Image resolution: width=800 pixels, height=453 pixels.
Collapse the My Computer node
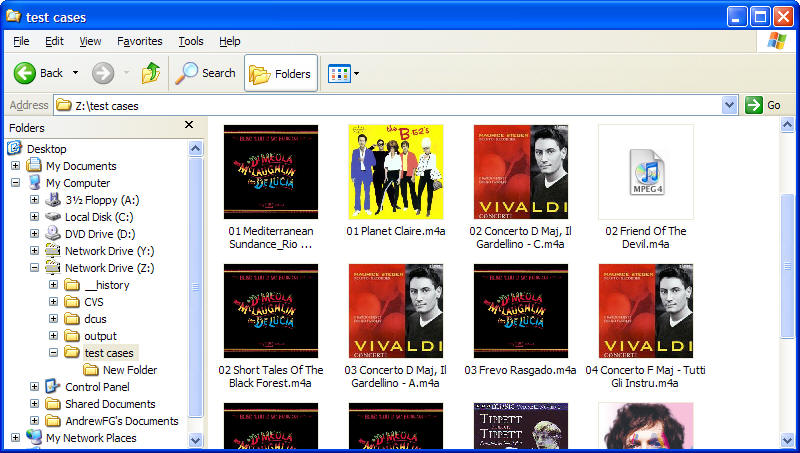pyautogui.click(x=15, y=182)
